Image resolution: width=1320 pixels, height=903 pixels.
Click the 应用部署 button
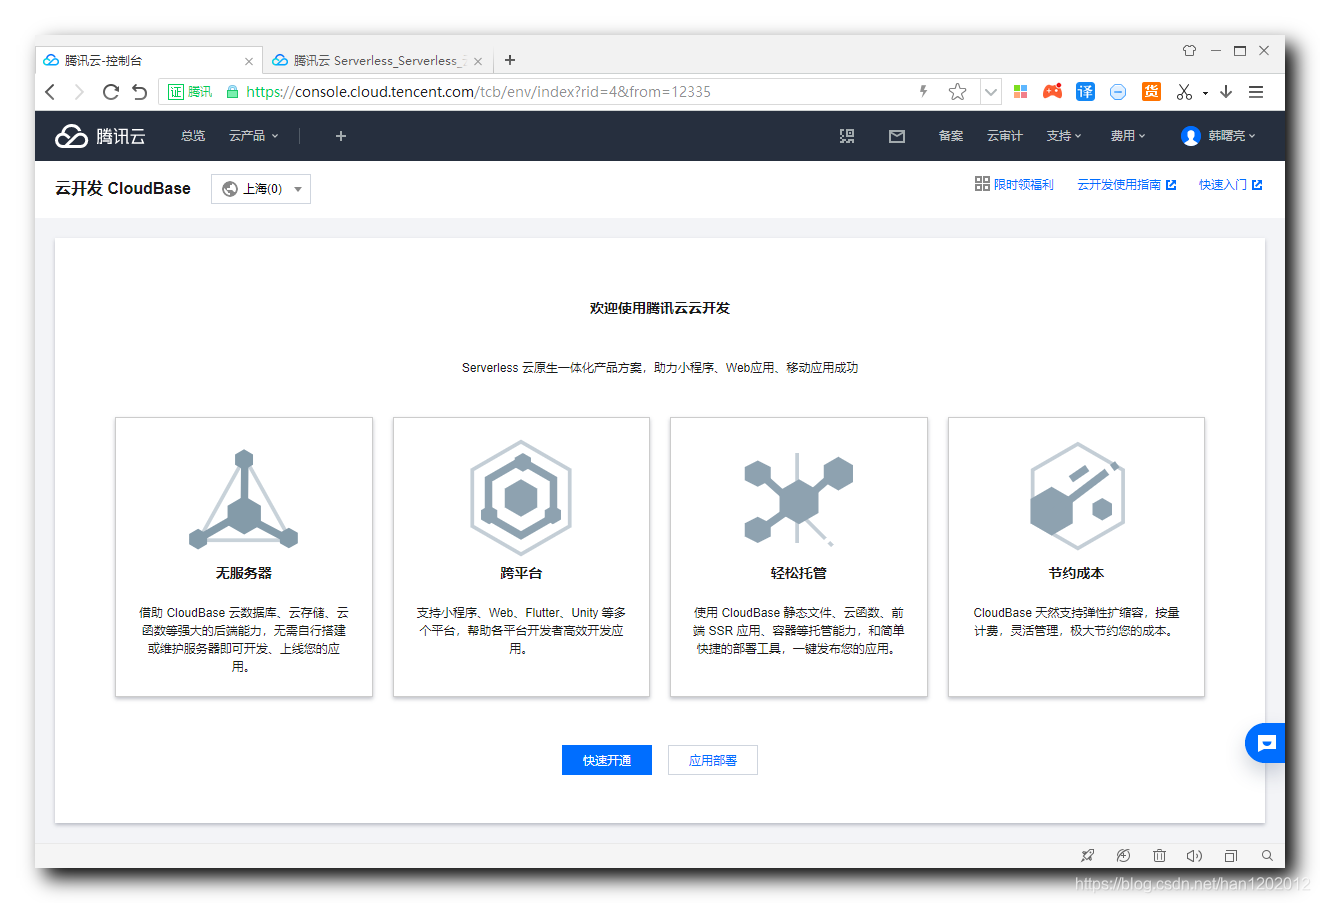point(713,760)
